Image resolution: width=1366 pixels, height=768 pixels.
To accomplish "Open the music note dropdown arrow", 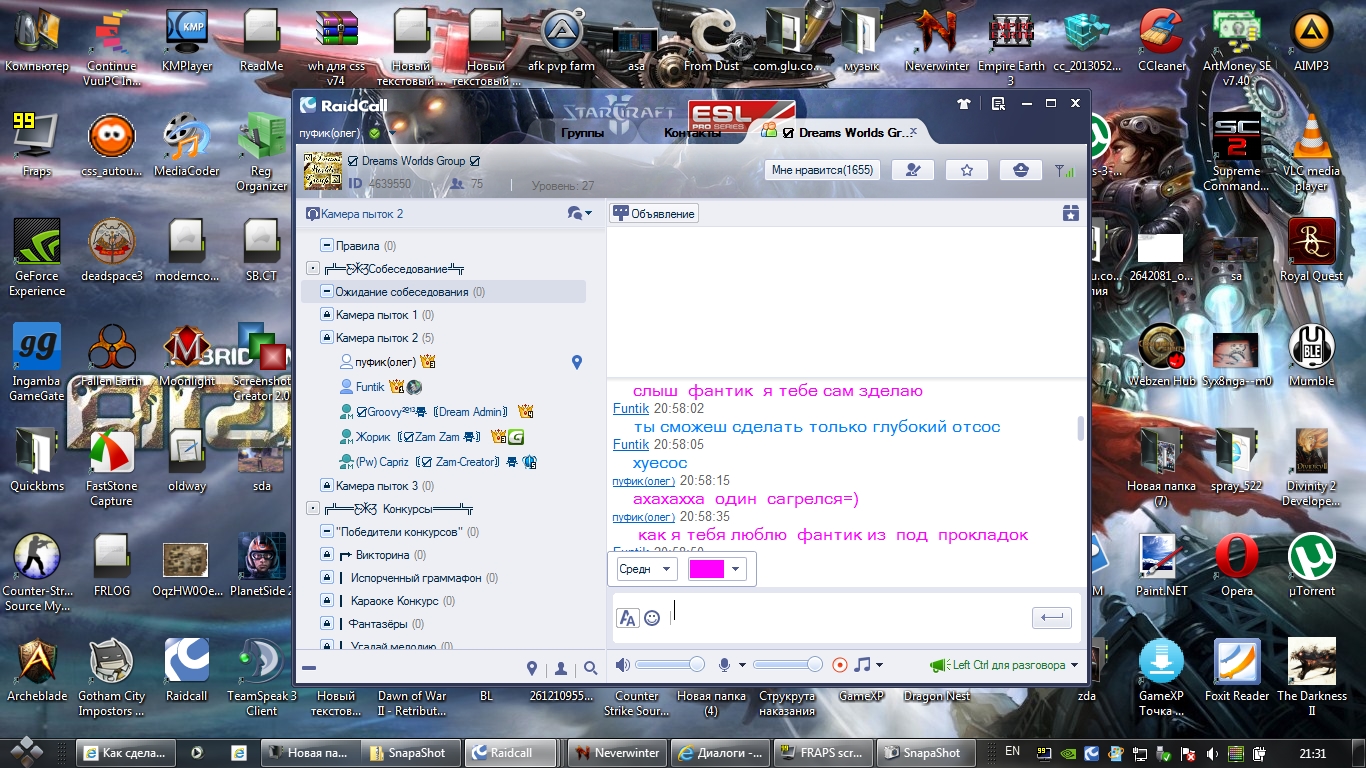I will tap(878, 665).
